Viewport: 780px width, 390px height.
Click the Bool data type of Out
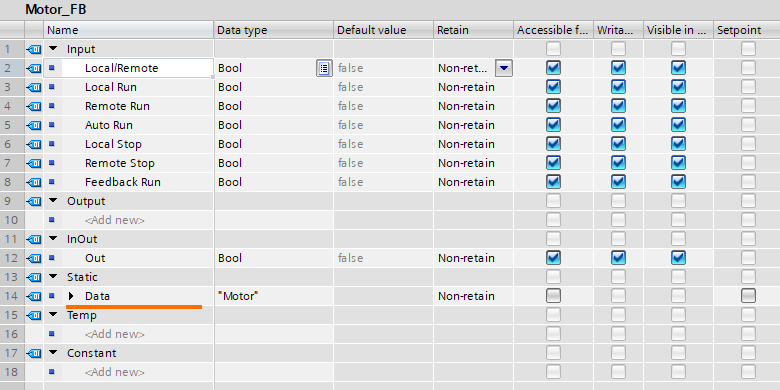(x=274, y=258)
